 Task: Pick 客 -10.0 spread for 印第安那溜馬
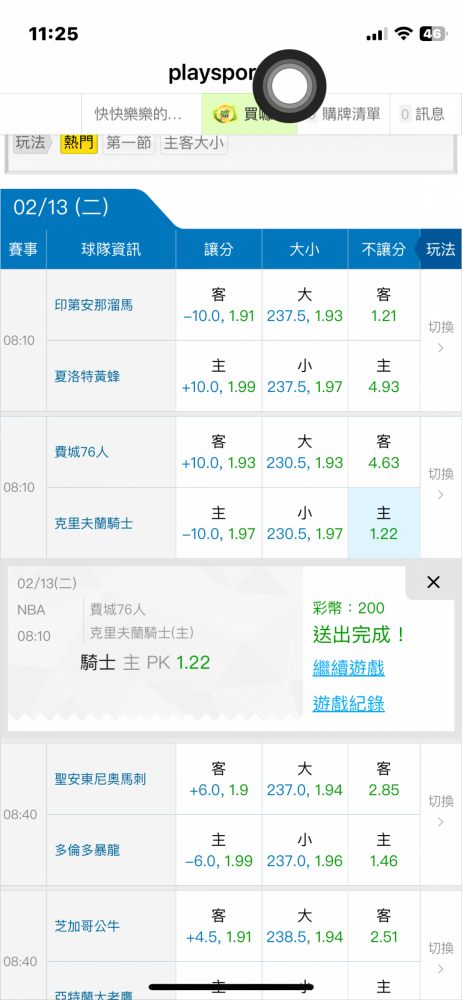pos(219,305)
